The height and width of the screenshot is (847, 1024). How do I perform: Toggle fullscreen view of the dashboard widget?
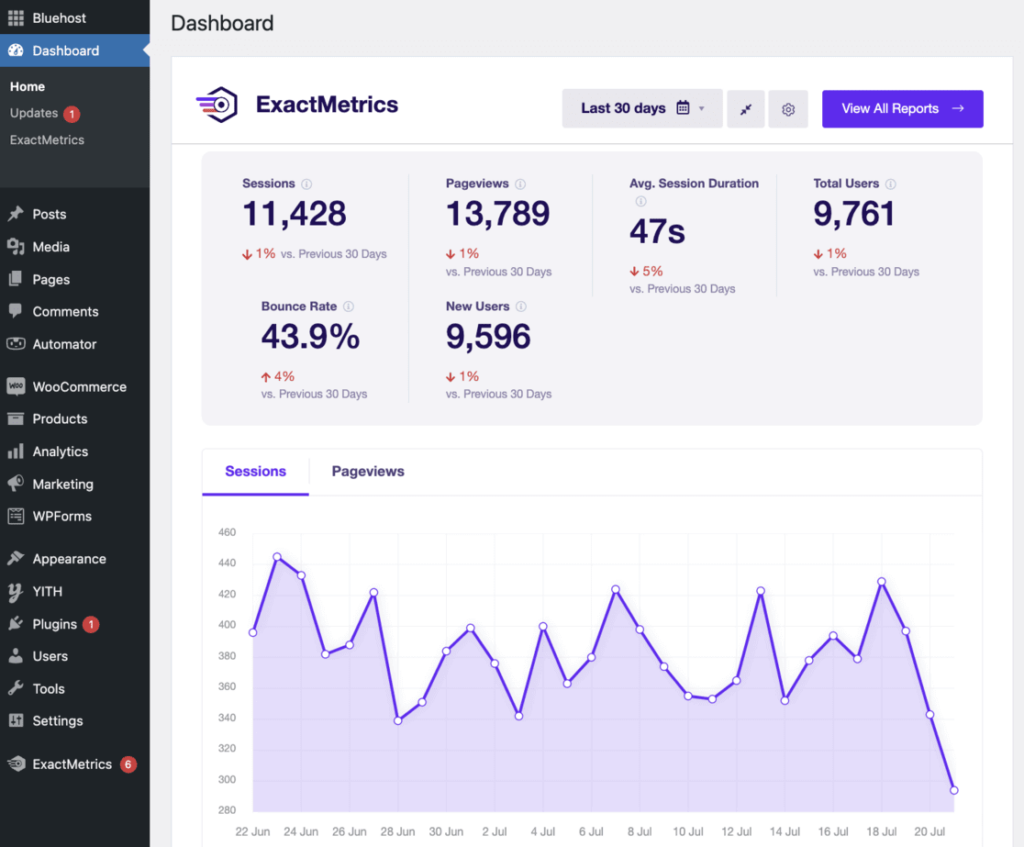coord(745,108)
